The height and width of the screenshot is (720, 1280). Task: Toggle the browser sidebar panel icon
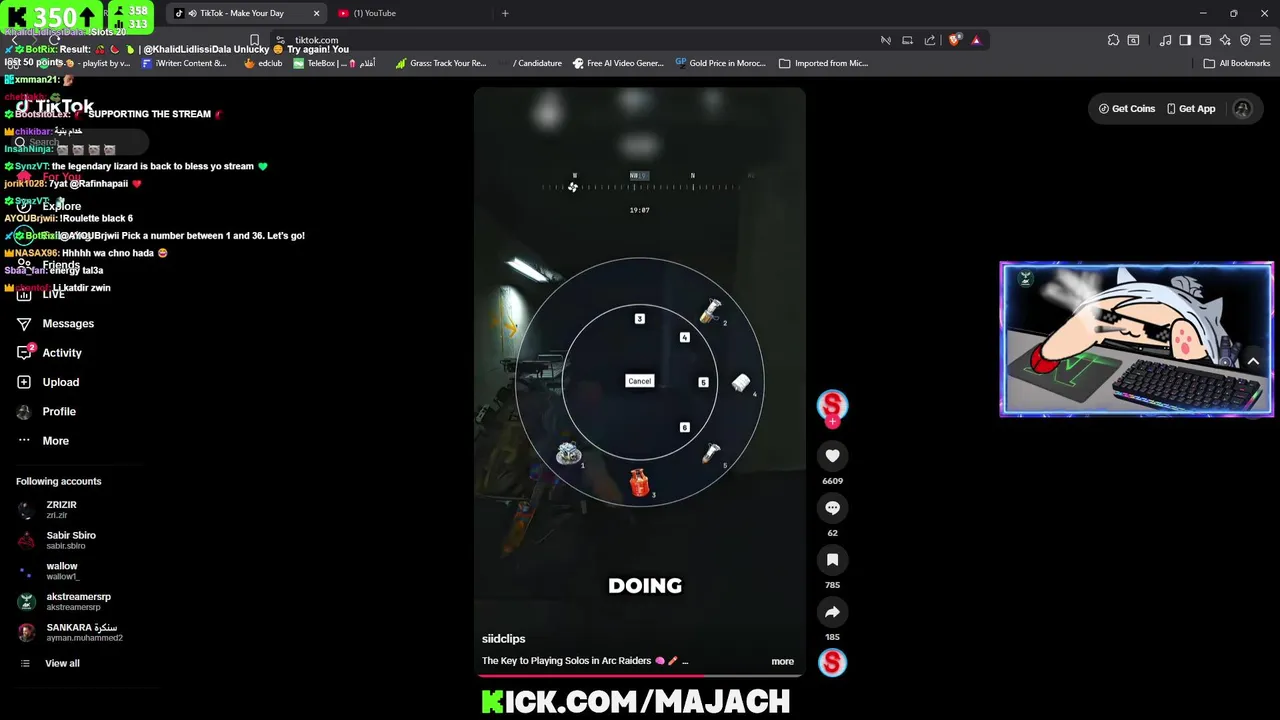pyautogui.click(x=1185, y=40)
